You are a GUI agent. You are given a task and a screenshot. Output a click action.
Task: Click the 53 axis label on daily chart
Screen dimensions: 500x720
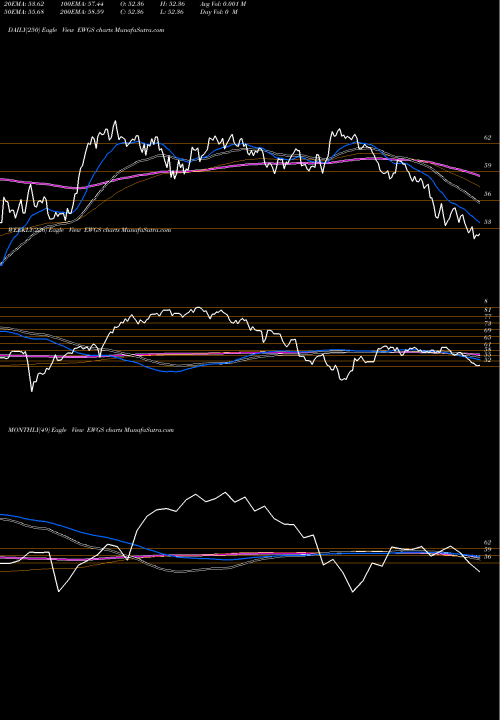488,222
